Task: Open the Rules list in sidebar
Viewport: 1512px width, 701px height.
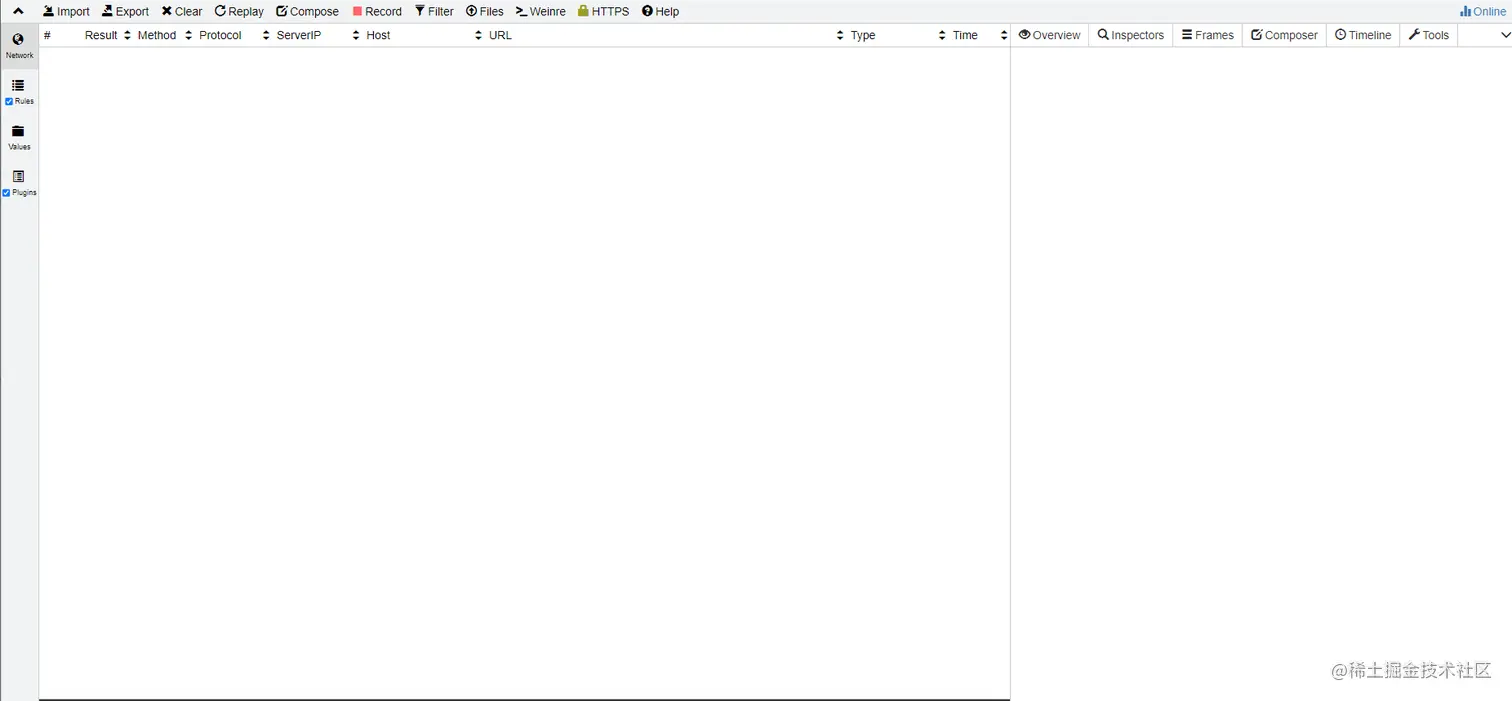Action: pyautogui.click(x=19, y=91)
